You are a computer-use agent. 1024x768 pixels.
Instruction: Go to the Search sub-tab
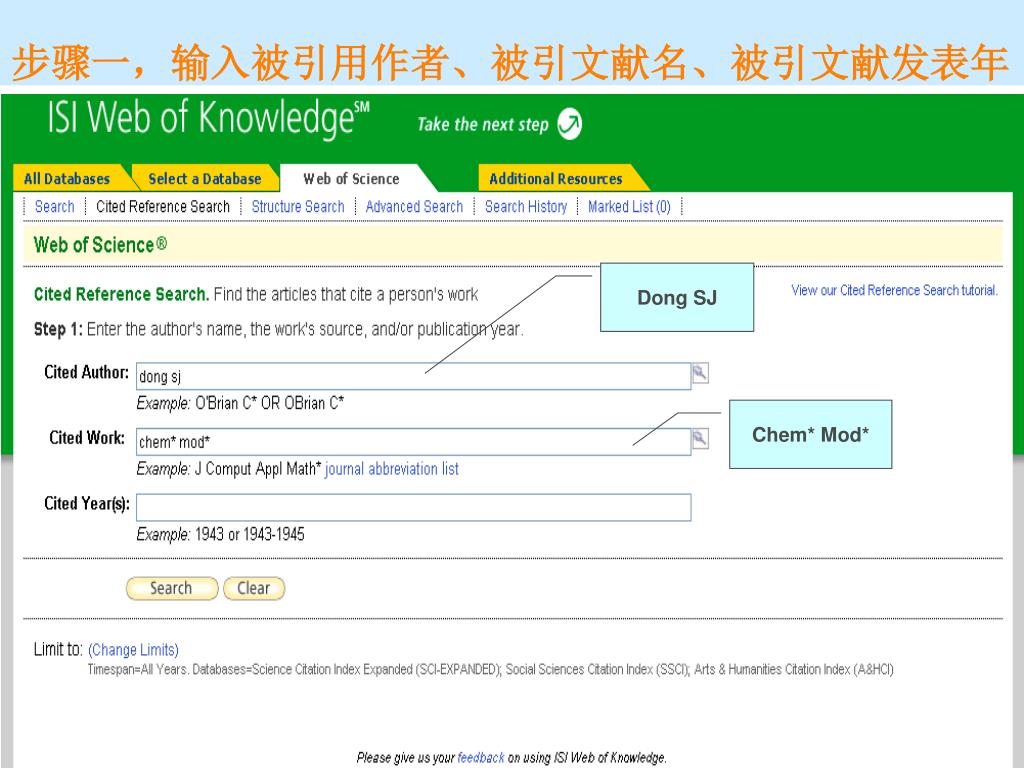pos(54,206)
